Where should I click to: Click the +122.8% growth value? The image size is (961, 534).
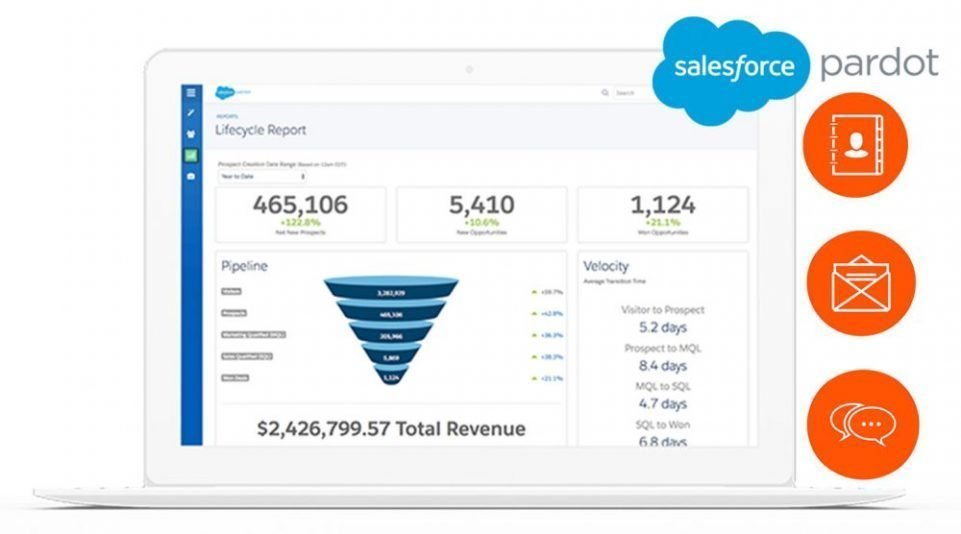300,223
